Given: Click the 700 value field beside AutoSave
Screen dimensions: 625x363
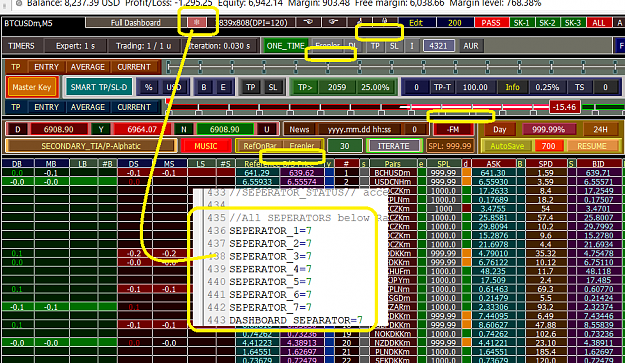Looking at the screenshot, I should [x=548, y=146].
